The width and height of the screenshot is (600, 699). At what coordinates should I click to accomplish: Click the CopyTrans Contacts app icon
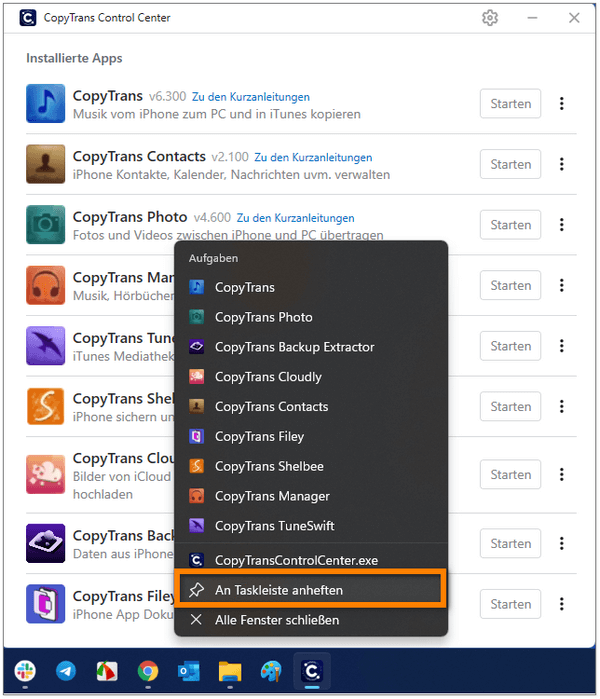[45, 164]
